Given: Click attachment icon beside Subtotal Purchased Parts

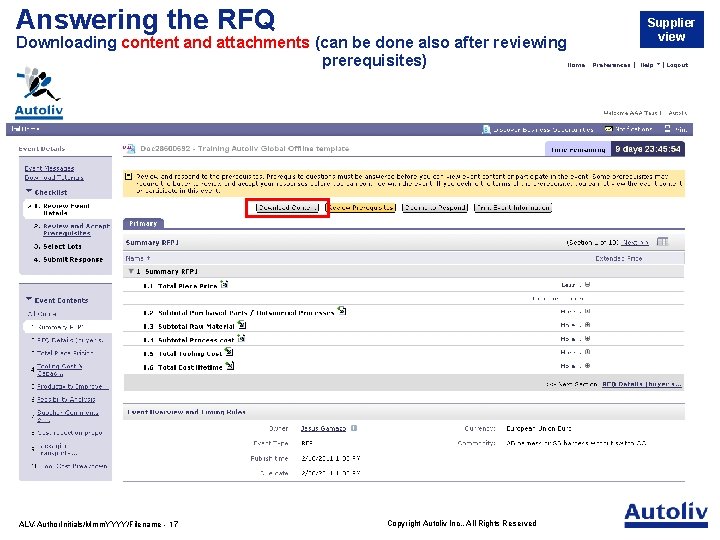Looking at the screenshot, I should tap(342, 311).
